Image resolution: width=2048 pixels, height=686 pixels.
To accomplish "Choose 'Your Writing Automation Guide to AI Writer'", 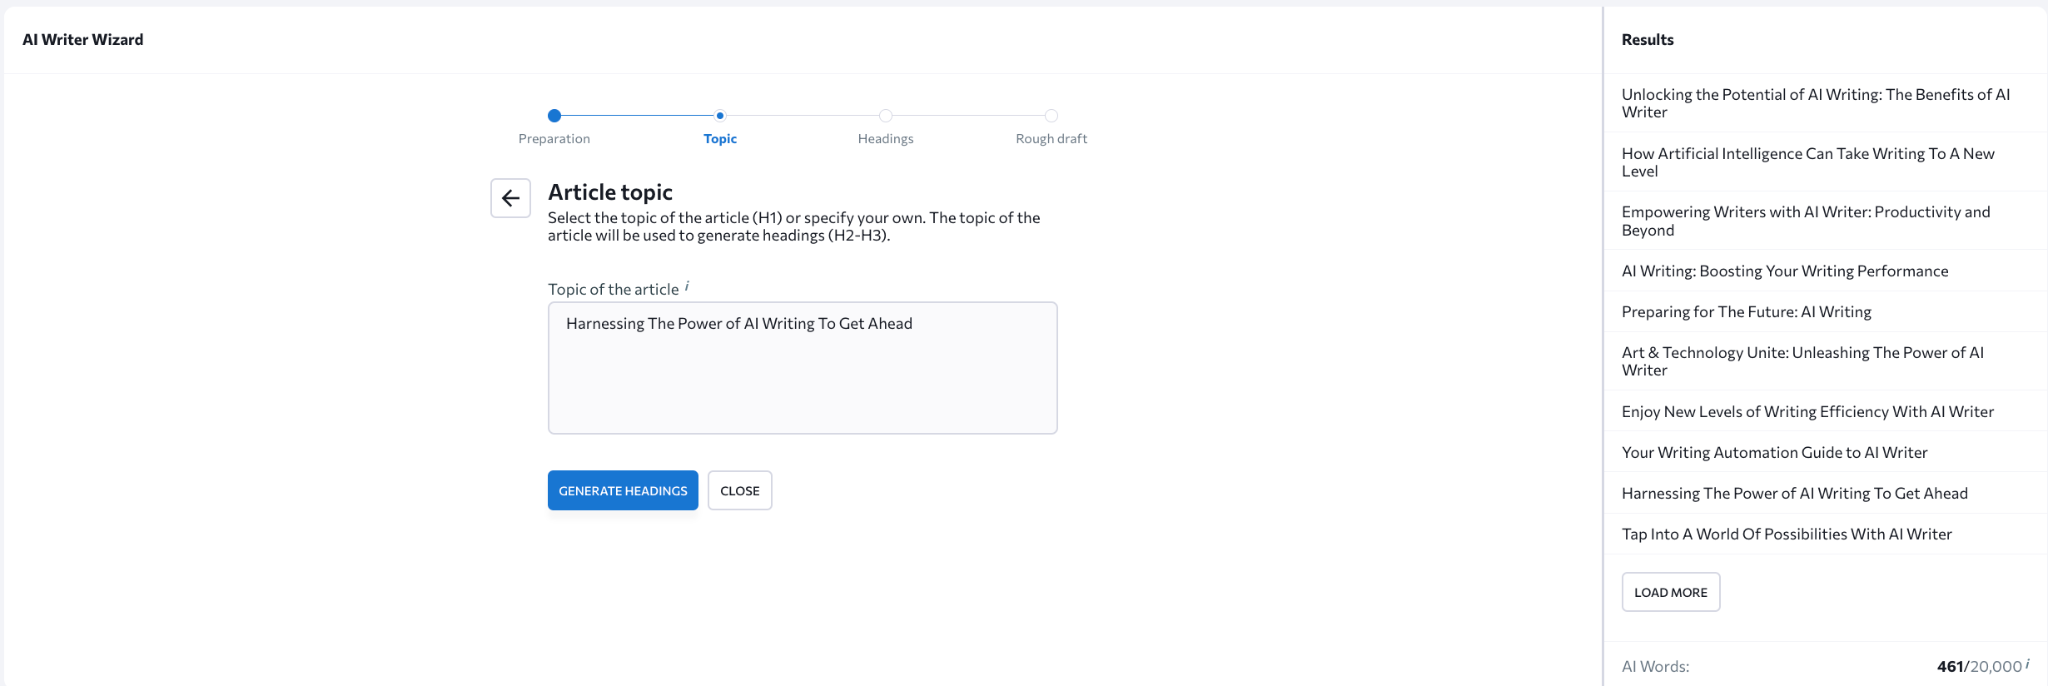I will pyautogui.click(x=1774, y=453).
